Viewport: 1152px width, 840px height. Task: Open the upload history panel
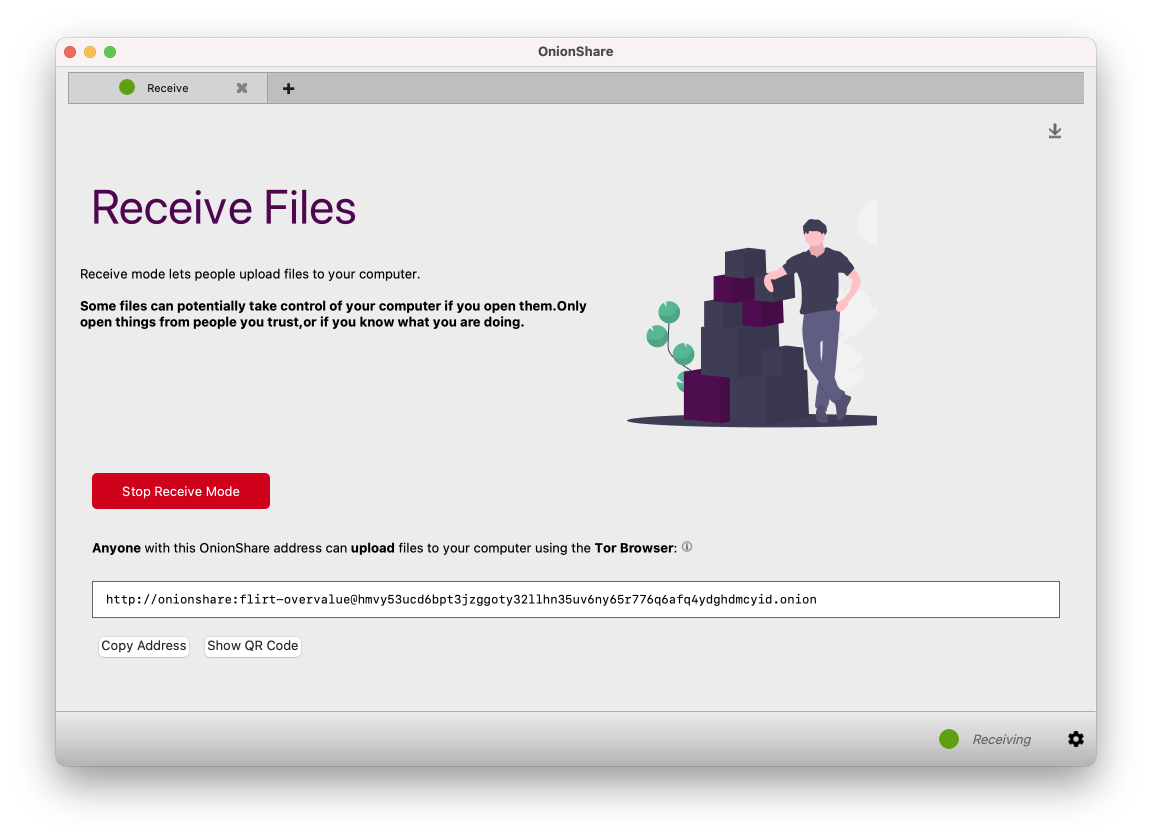[x=1054, y=131]
